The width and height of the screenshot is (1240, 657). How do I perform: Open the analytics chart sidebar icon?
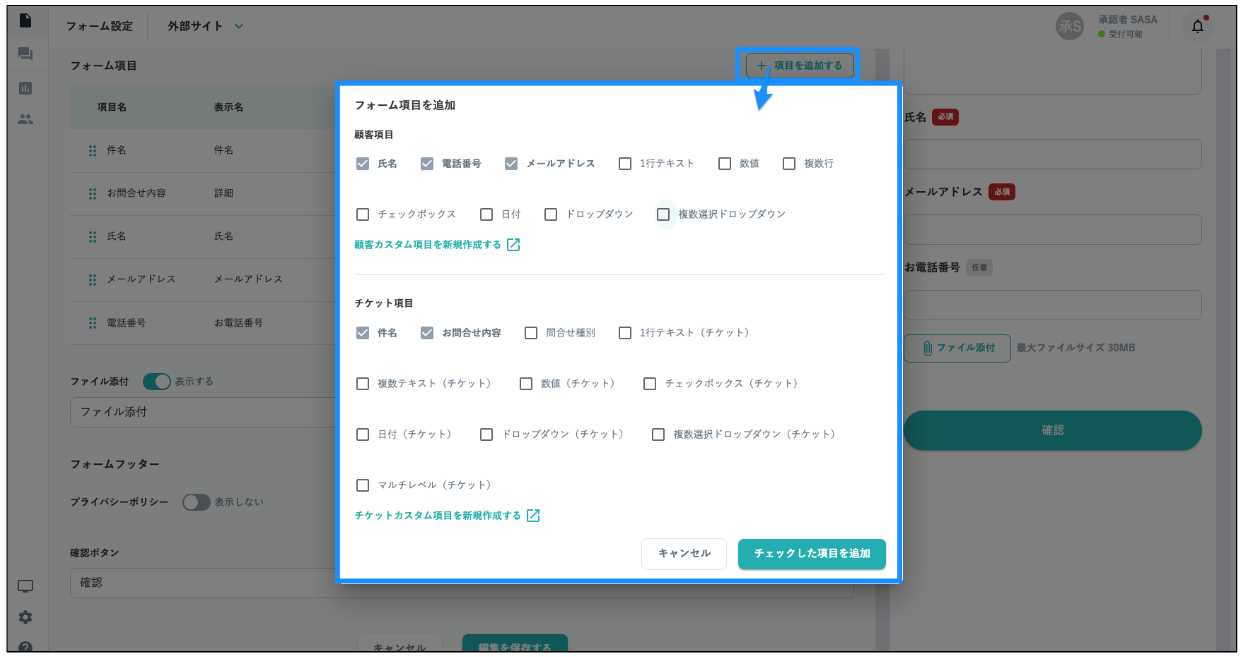pyautogui.click(x=26, y=87)
